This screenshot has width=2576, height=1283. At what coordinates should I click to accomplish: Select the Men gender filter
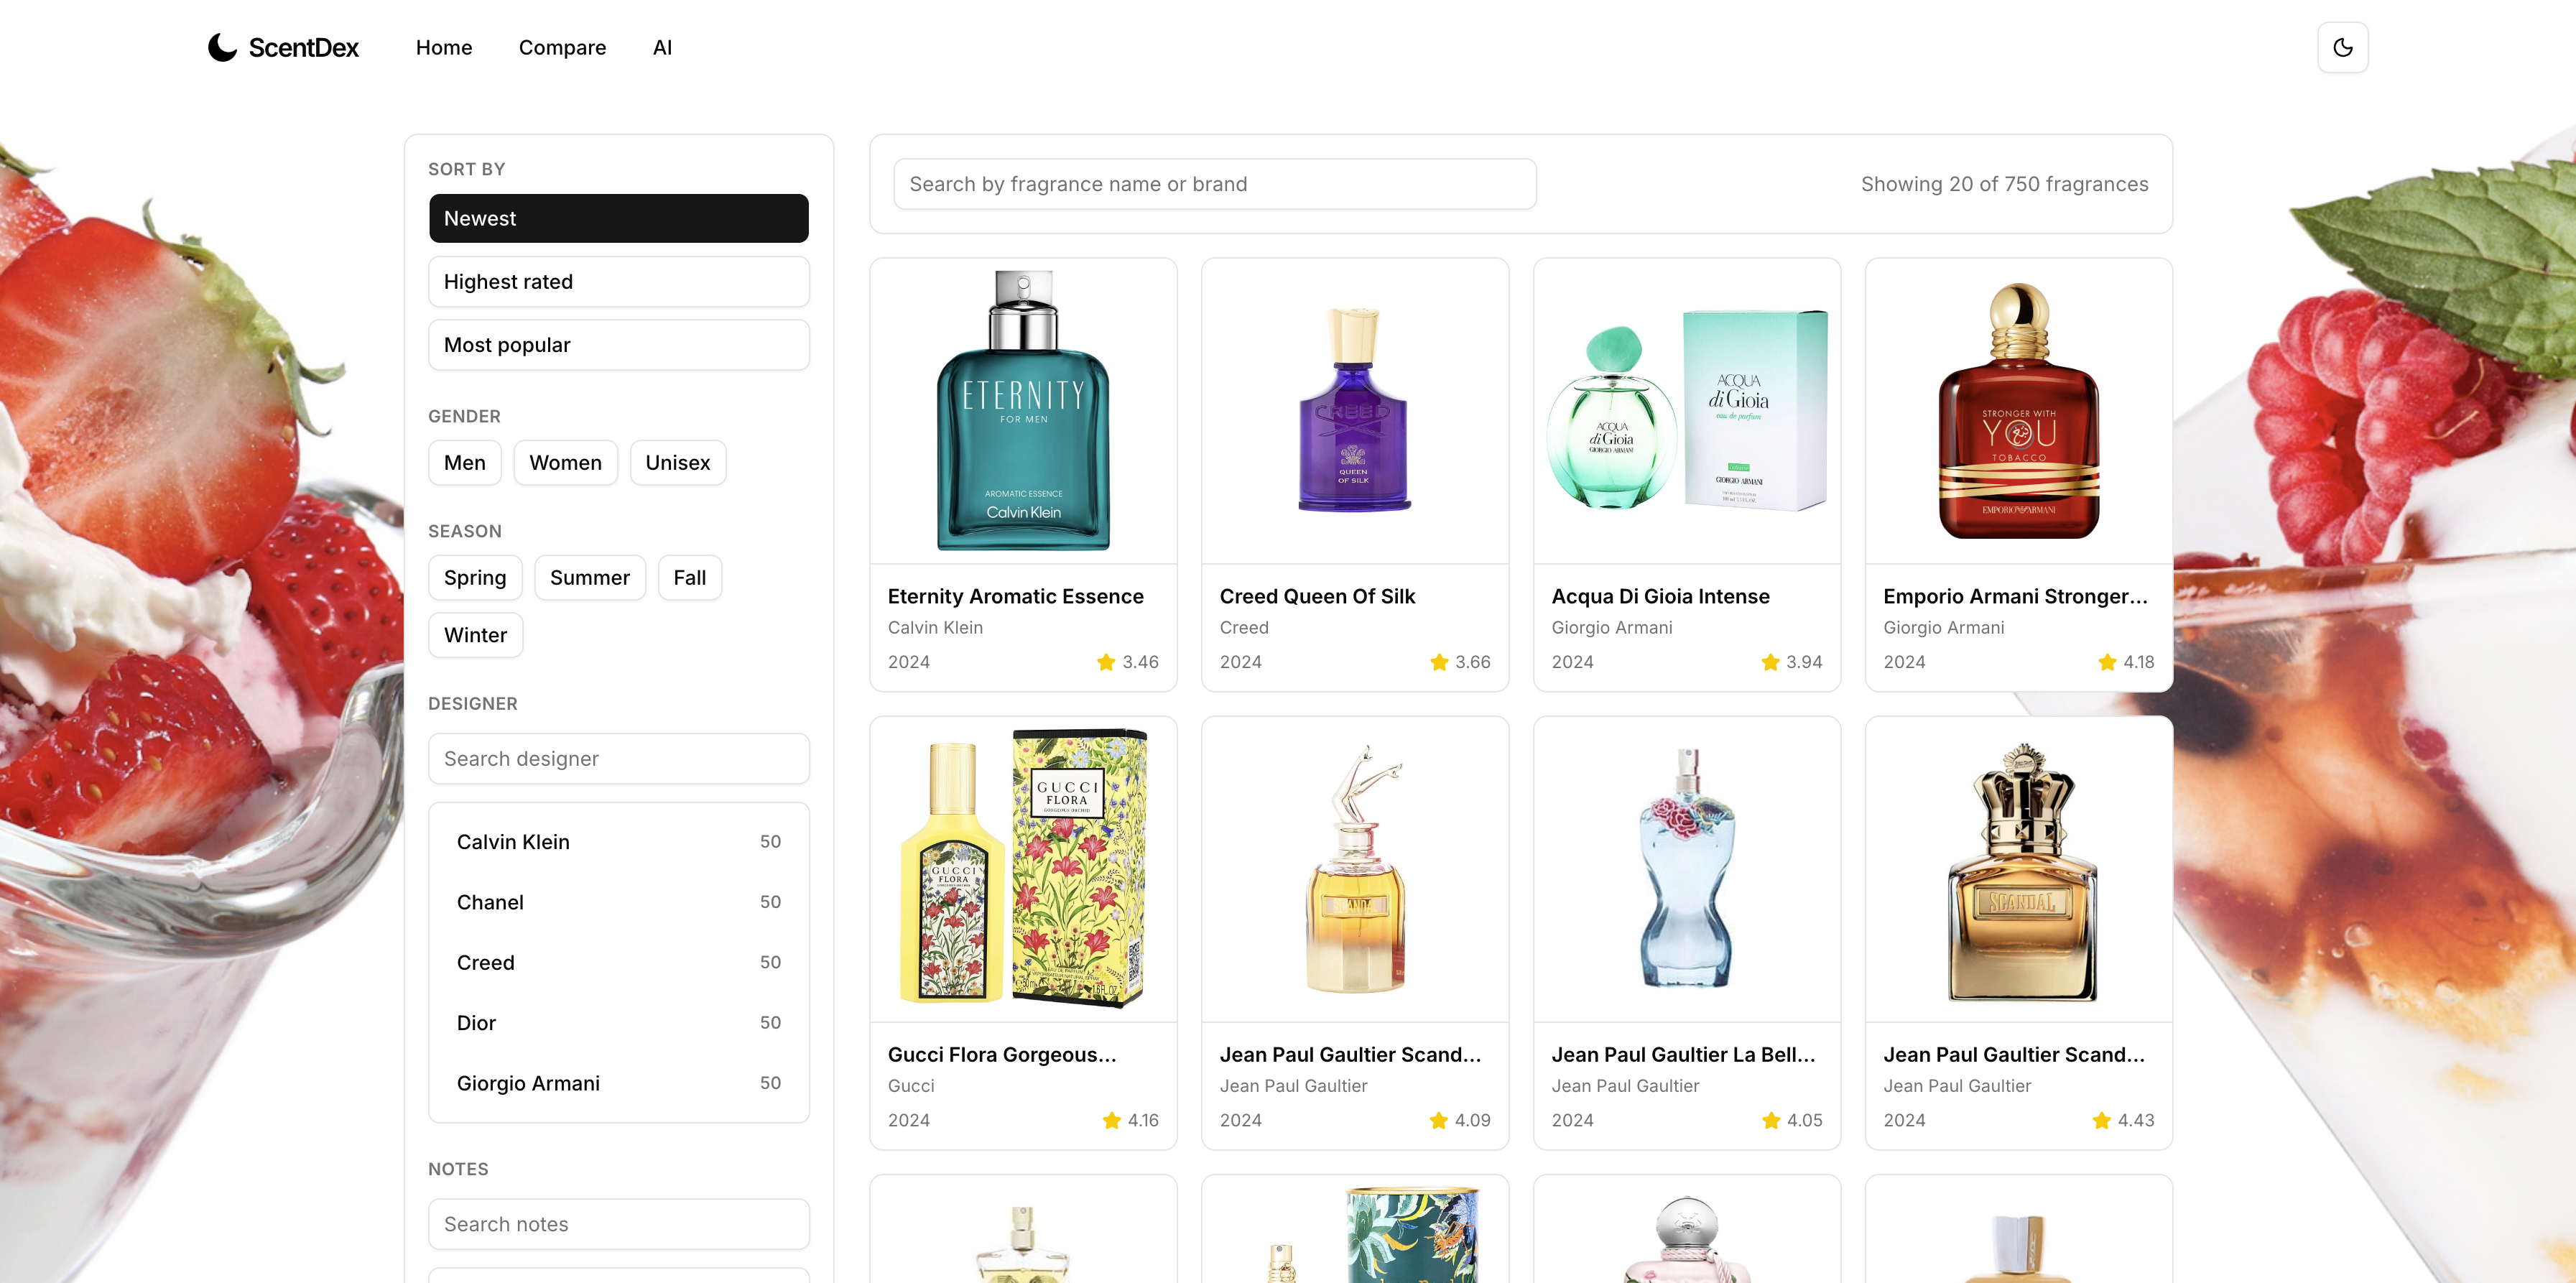point(464,462)
